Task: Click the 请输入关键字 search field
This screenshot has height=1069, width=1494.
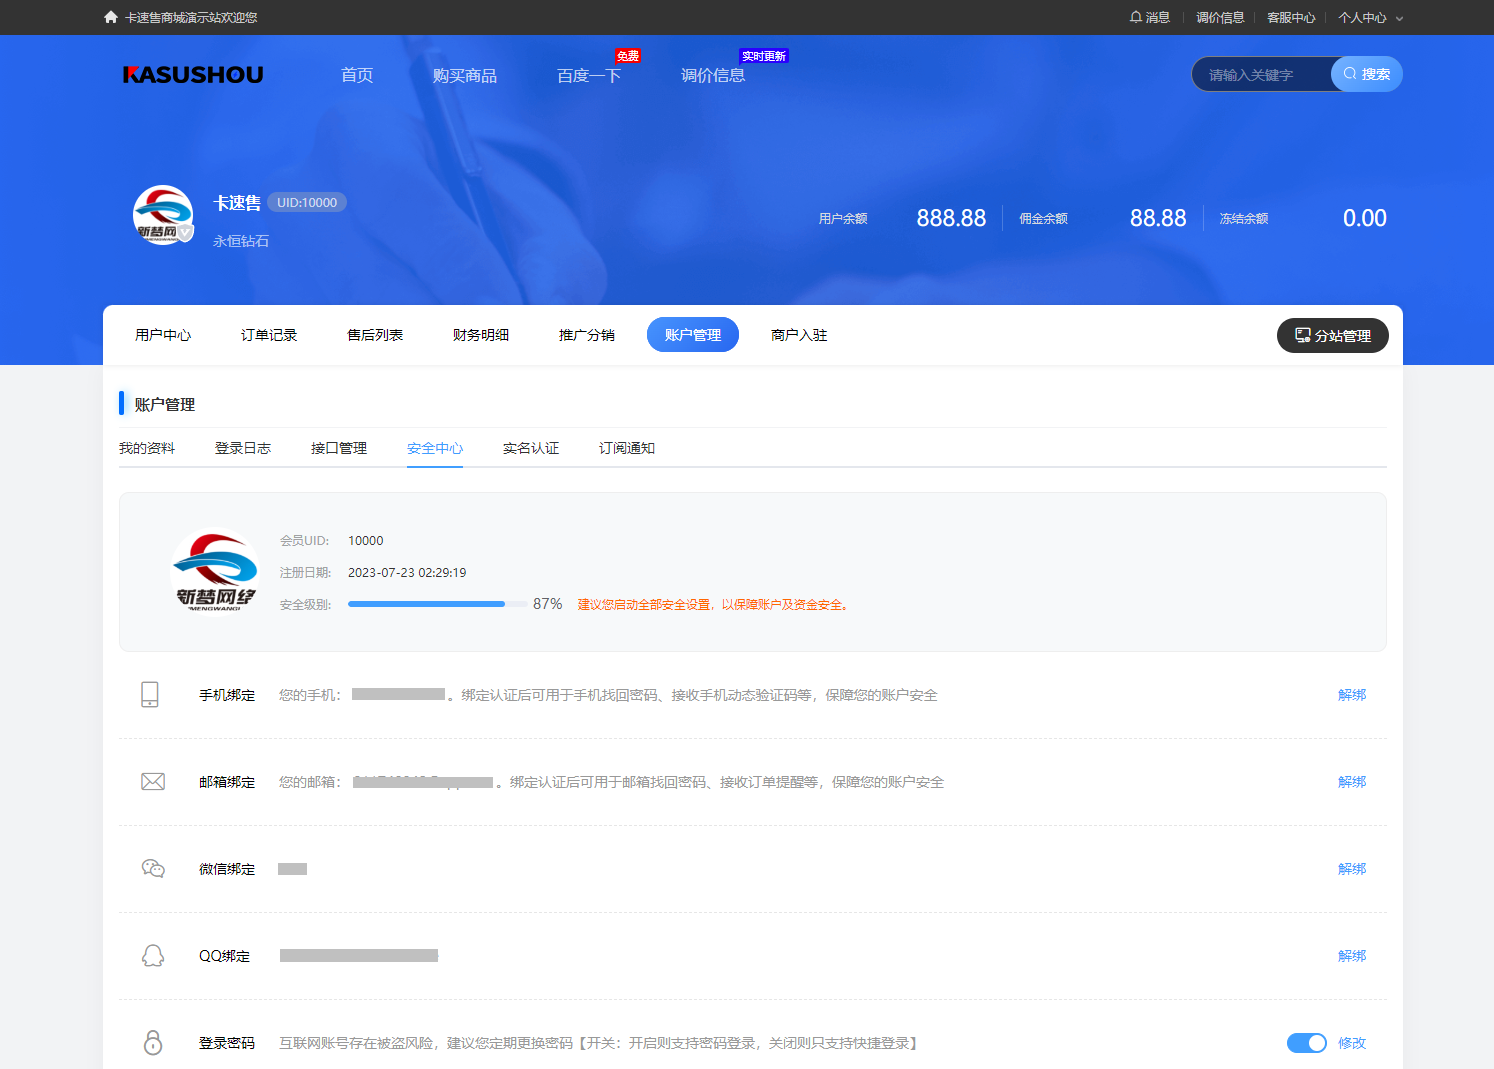Action: point(1262,74)
